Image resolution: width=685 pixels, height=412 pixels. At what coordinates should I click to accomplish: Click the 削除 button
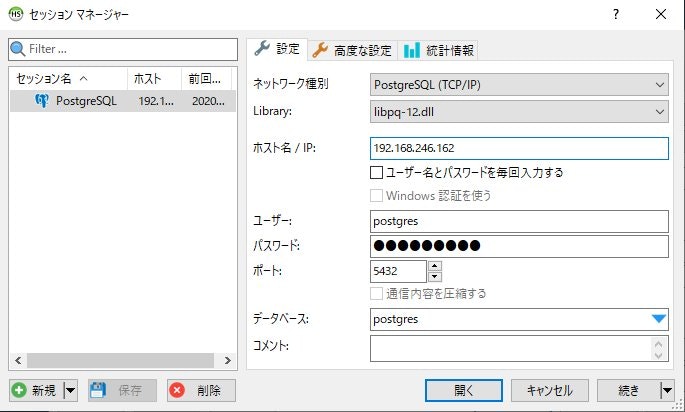point(201,390)
